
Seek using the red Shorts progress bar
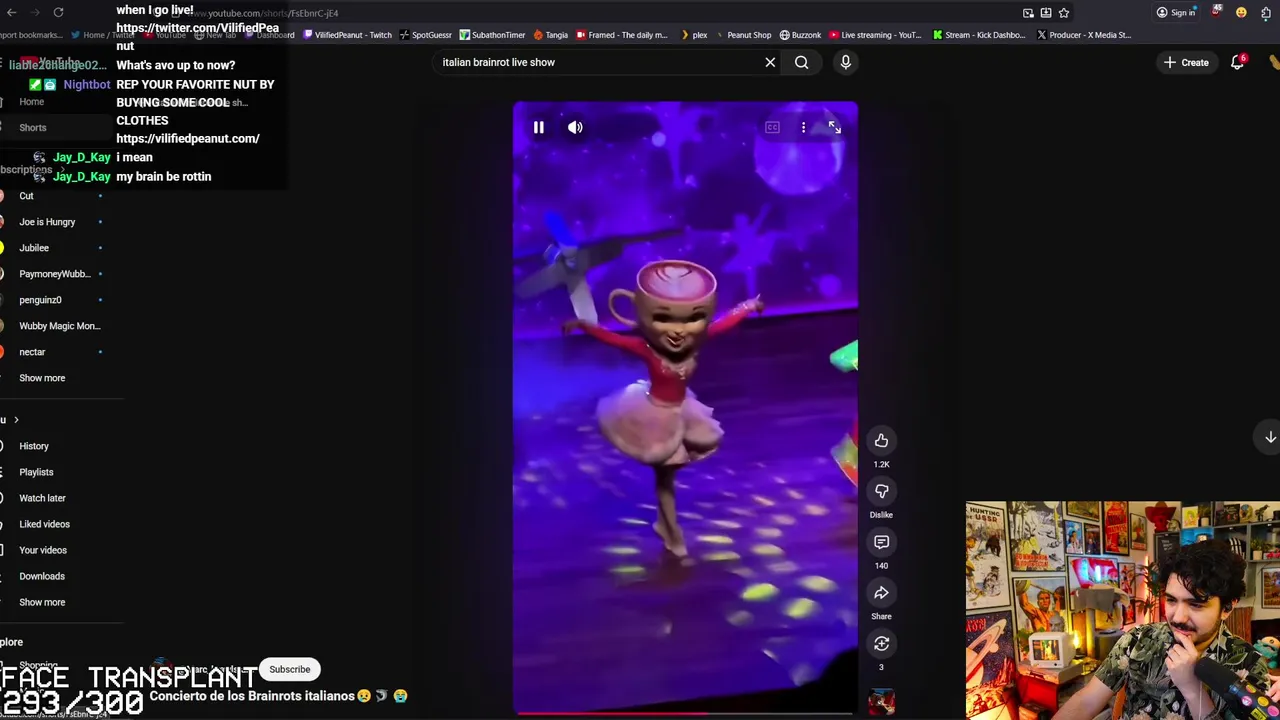(685, 714)
